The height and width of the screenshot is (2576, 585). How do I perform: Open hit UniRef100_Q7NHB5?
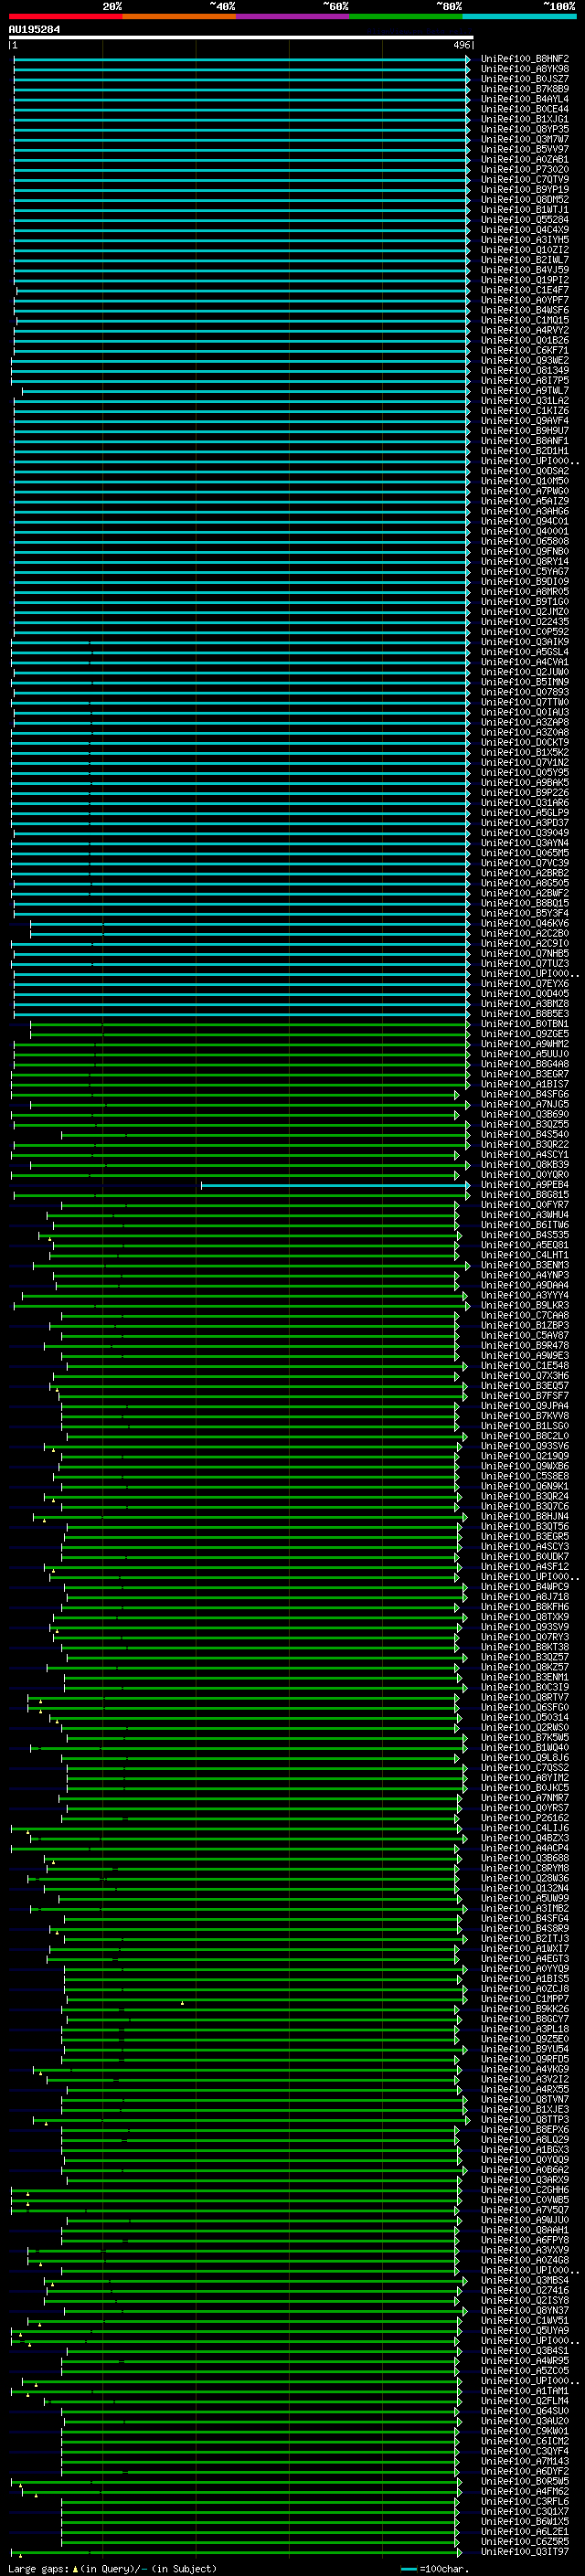point(524,954)
